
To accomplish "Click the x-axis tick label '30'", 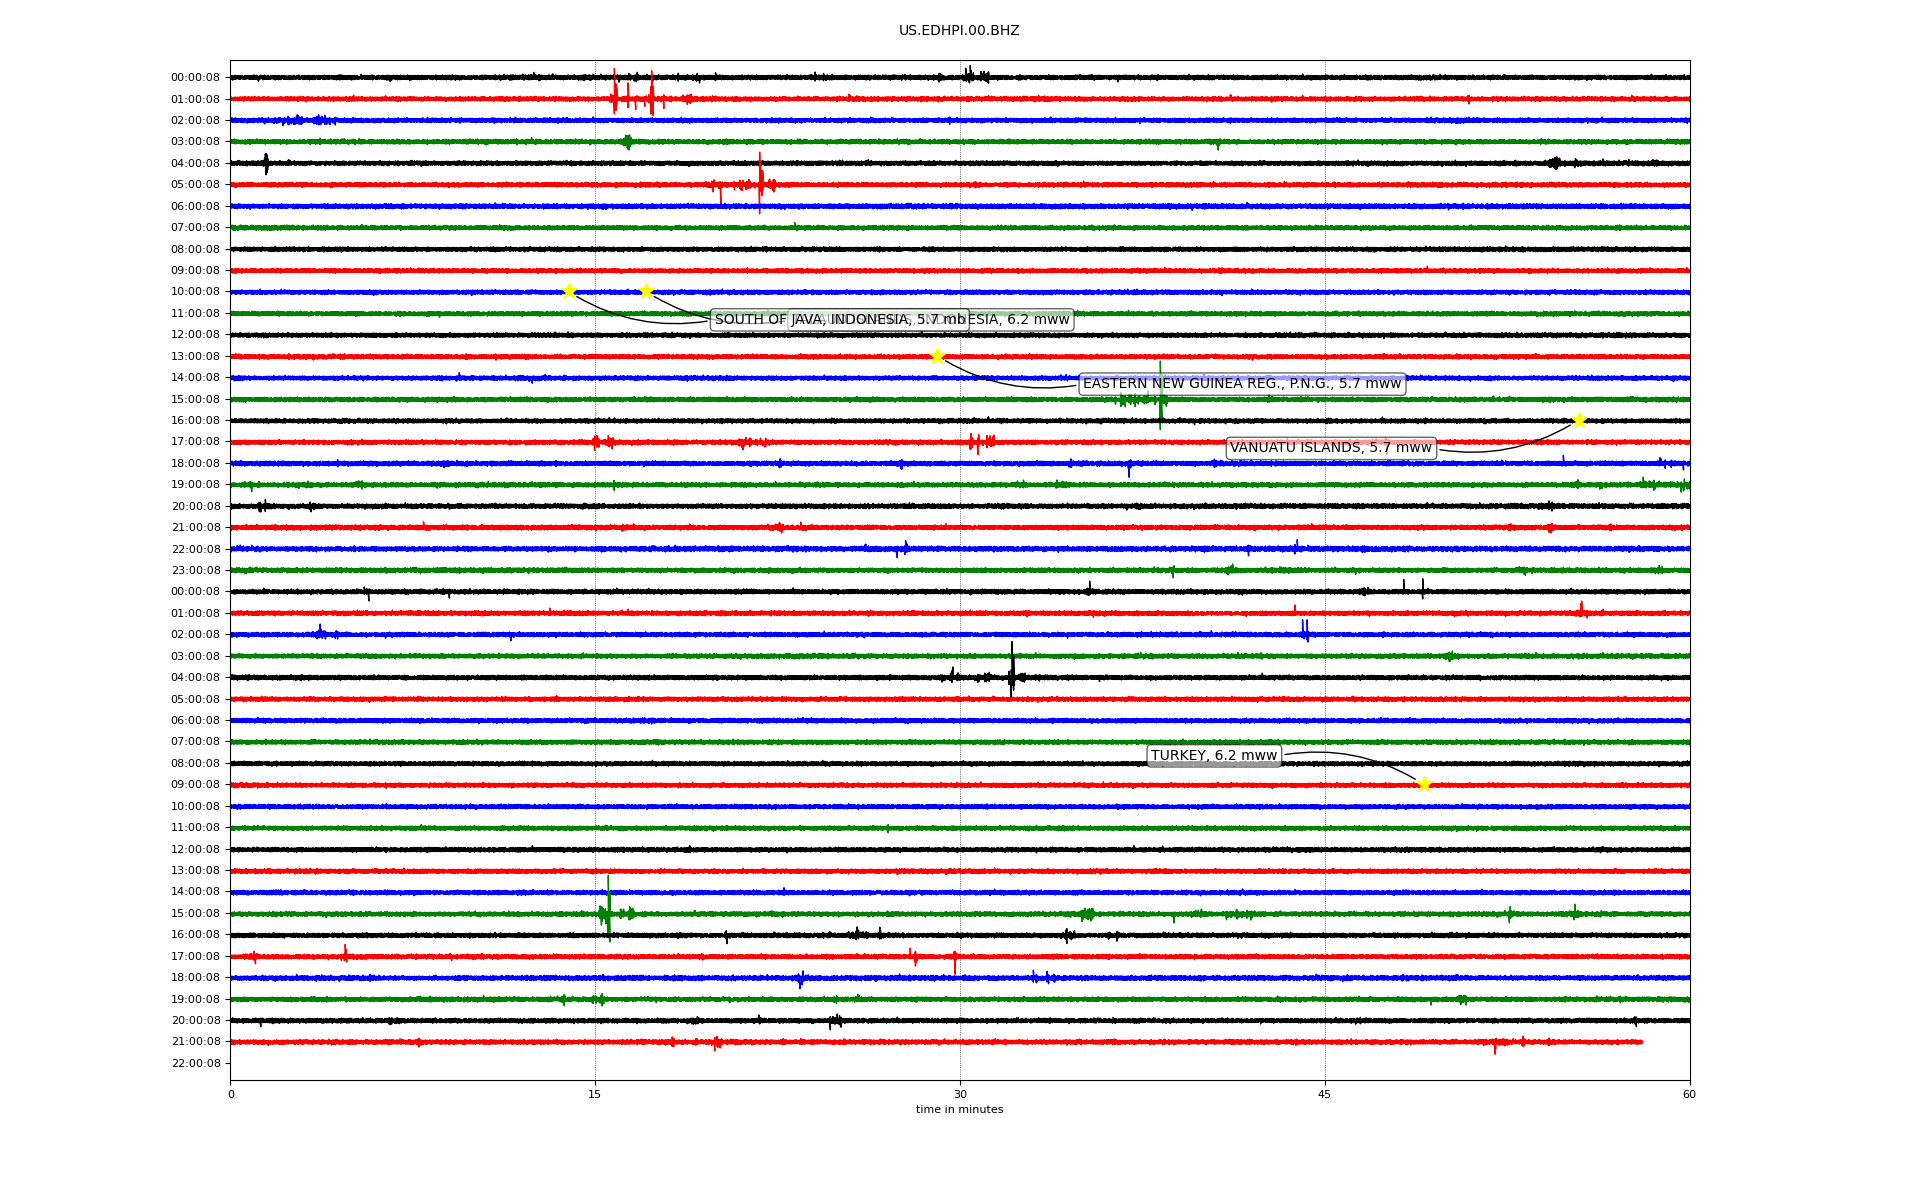I will pyautogui.click(x=960, y=1094).
